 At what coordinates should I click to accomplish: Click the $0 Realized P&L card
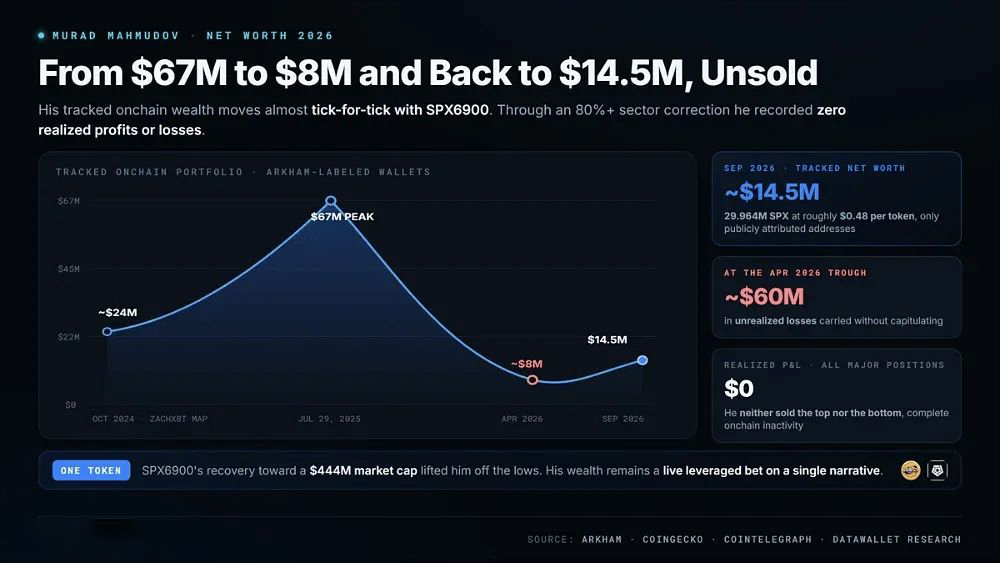click(836, 395)
